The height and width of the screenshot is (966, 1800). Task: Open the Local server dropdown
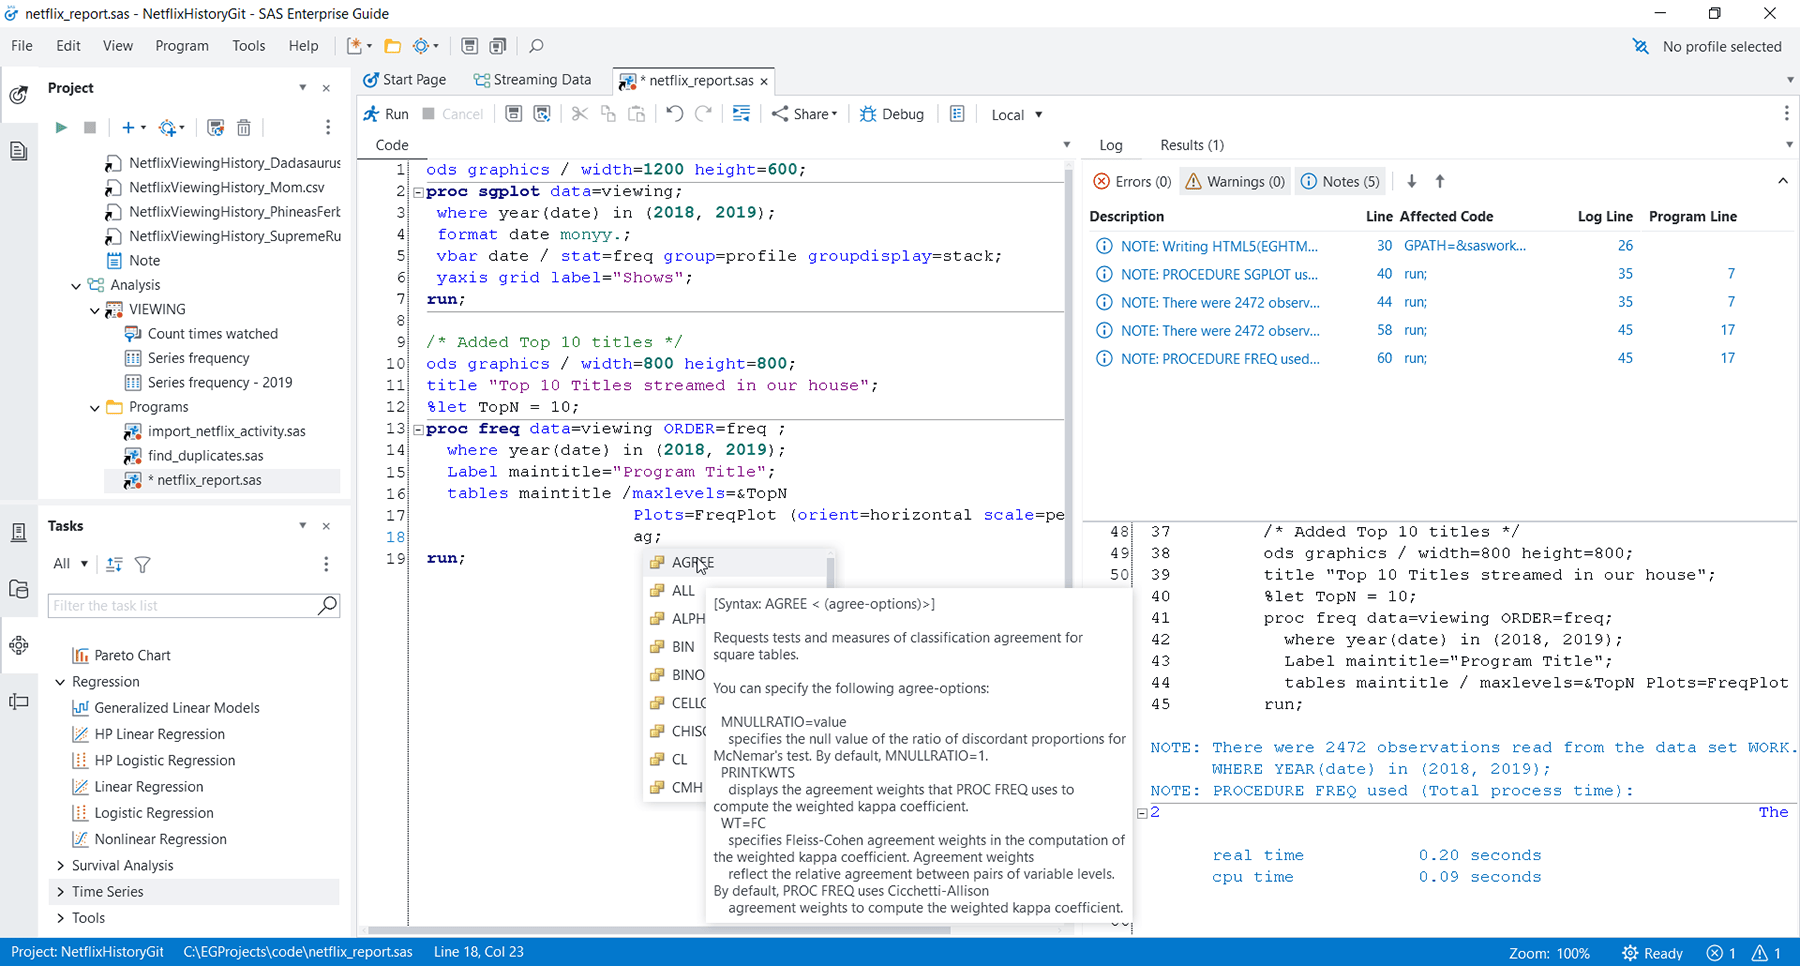(1017, 115)
